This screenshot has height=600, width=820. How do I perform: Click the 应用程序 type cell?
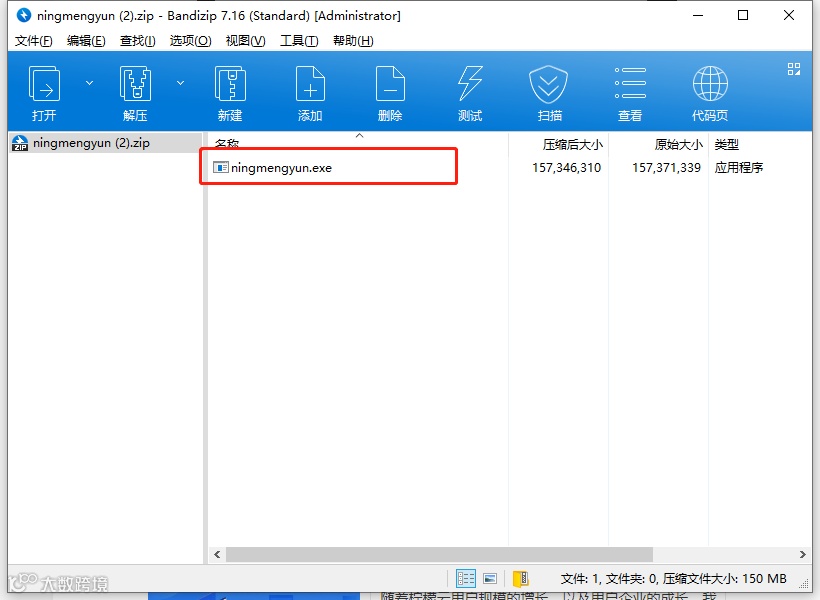(739, 167)
